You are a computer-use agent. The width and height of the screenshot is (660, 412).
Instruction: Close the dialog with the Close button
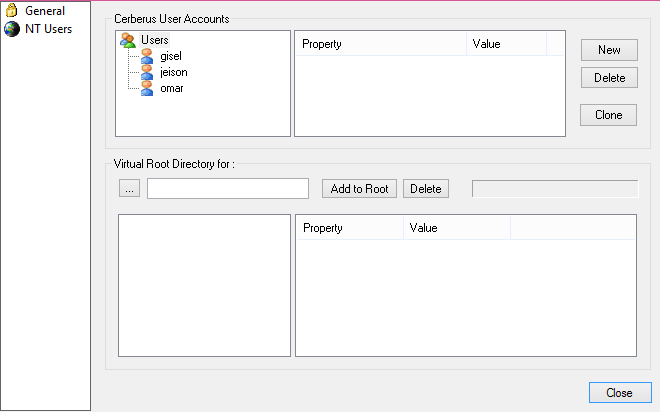(620, 393)
